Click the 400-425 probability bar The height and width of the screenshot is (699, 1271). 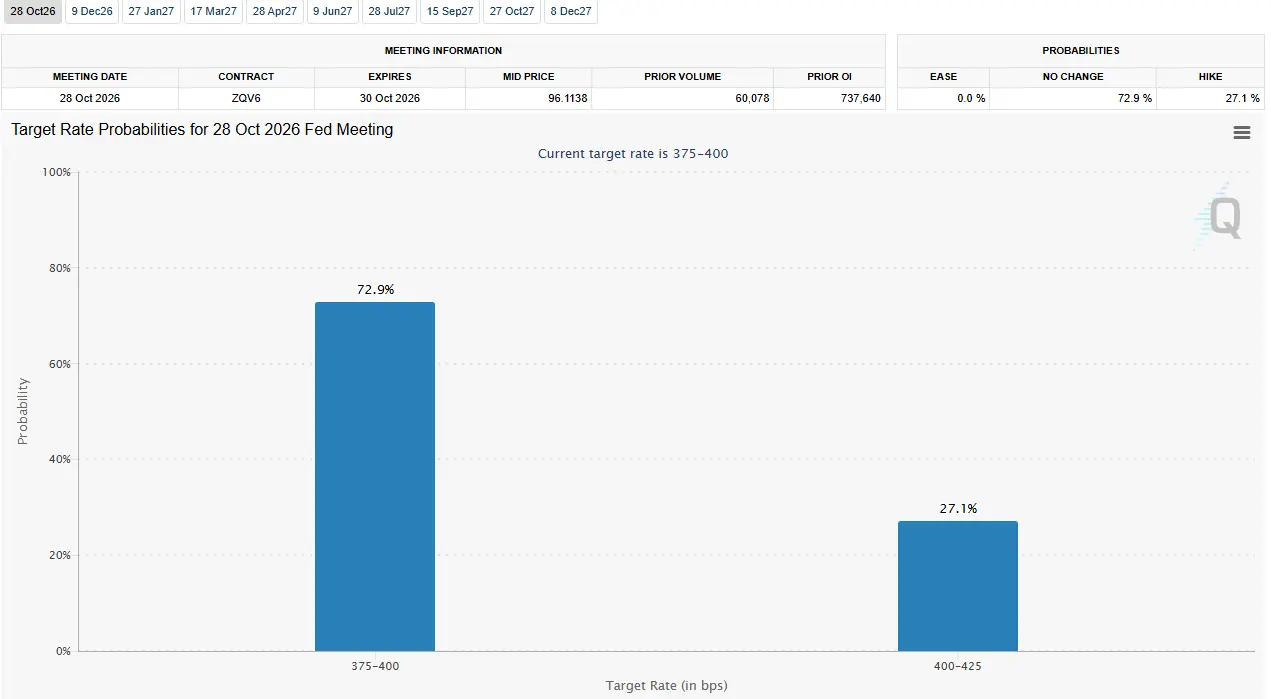click(958, 586)
